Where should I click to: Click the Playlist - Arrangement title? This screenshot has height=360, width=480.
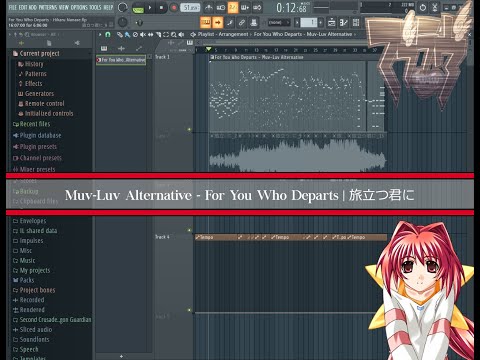tap(223, 34)
